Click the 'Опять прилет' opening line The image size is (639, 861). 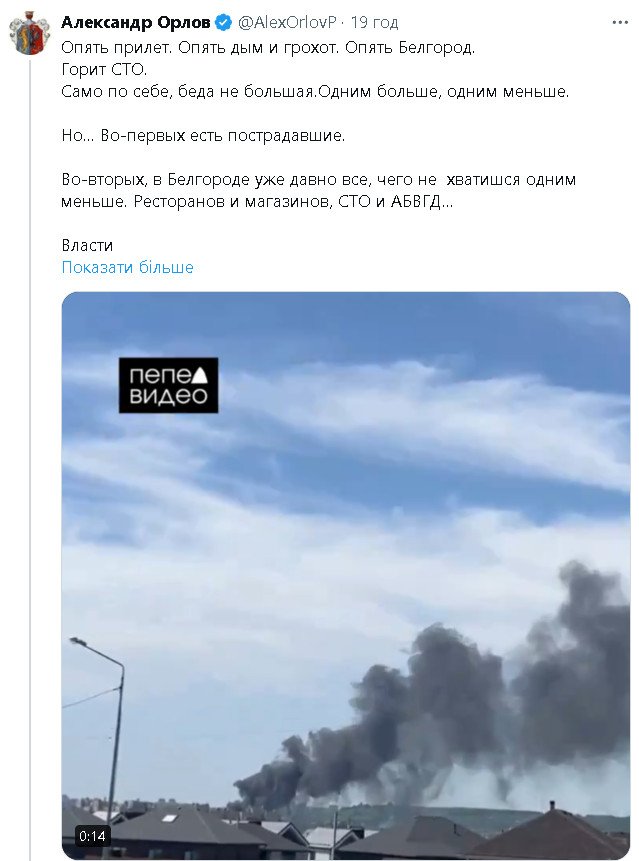click(x=268, y=48)
